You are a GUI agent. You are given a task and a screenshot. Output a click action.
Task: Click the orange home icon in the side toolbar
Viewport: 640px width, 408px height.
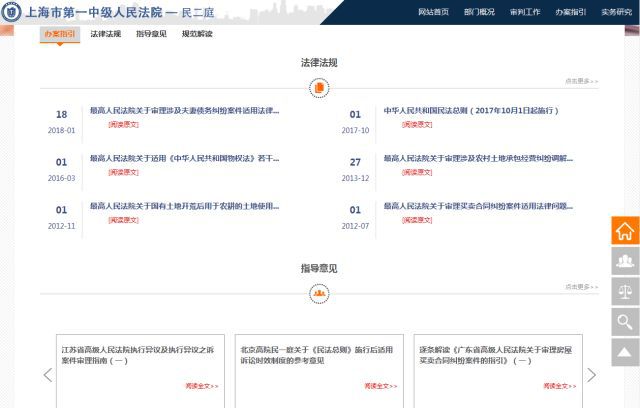point(625,231)
